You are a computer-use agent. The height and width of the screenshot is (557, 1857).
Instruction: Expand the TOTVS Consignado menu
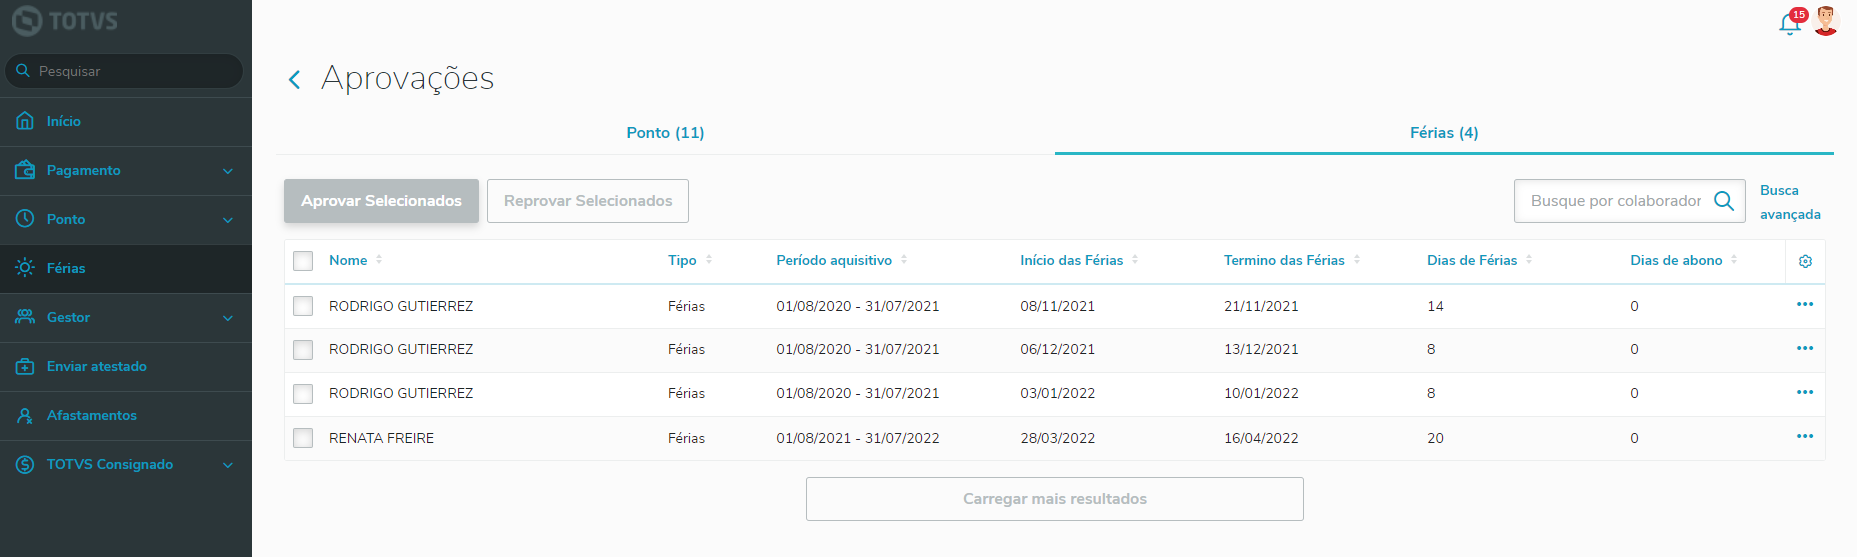228,465
